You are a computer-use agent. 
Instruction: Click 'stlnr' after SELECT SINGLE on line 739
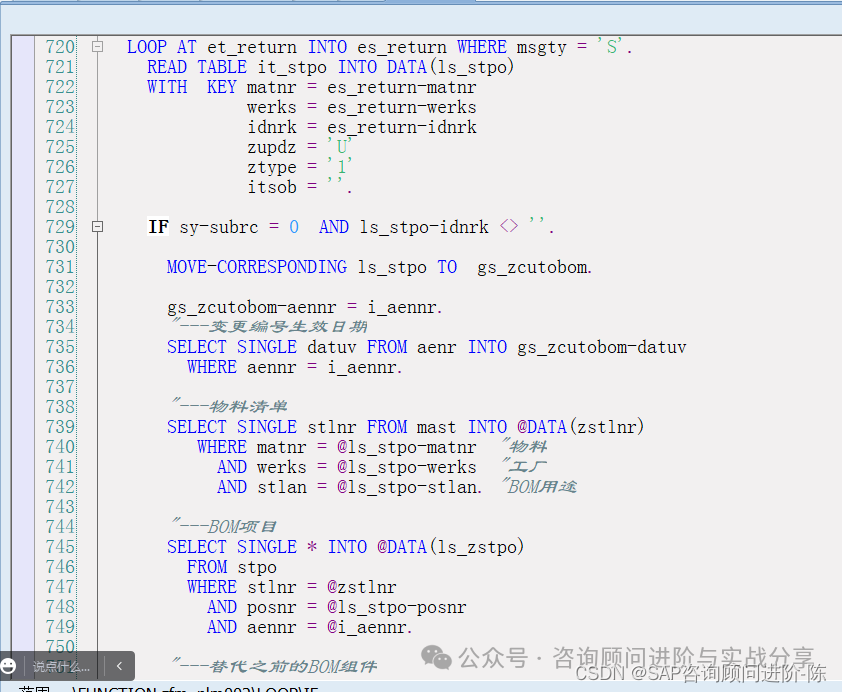tap(332, 427)
